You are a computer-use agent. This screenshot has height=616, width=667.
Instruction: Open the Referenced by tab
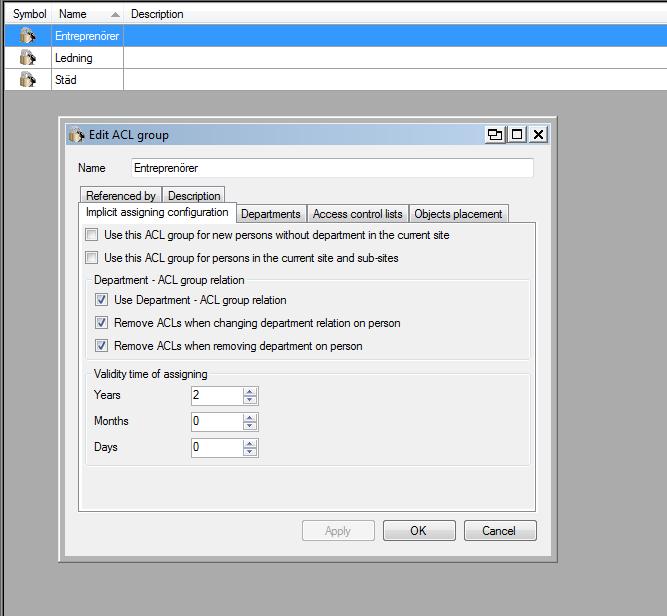[x=121, y=196]
